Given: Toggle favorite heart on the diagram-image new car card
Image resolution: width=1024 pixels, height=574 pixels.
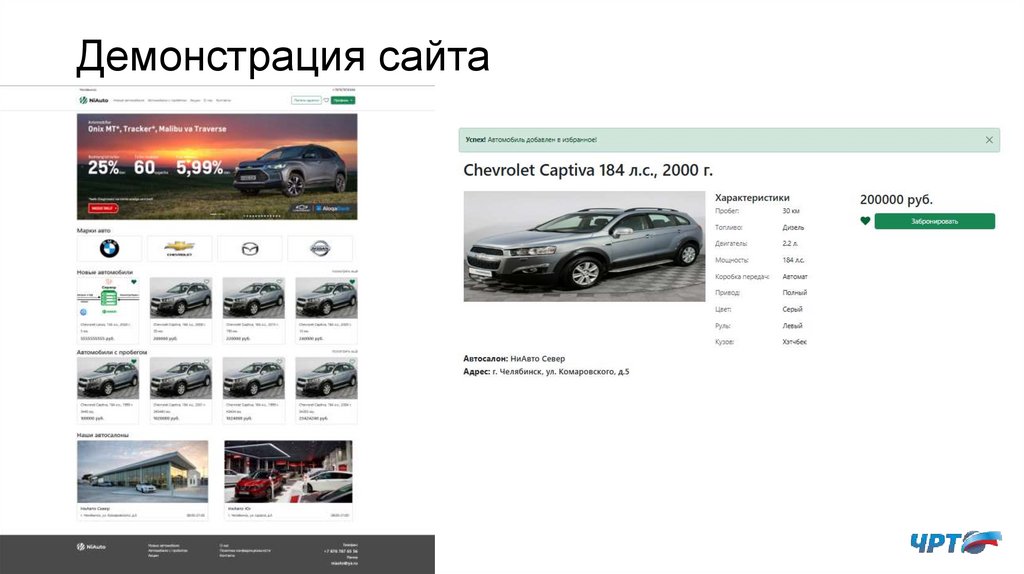Looking at the screenshot, I should (x=134, y=282).
